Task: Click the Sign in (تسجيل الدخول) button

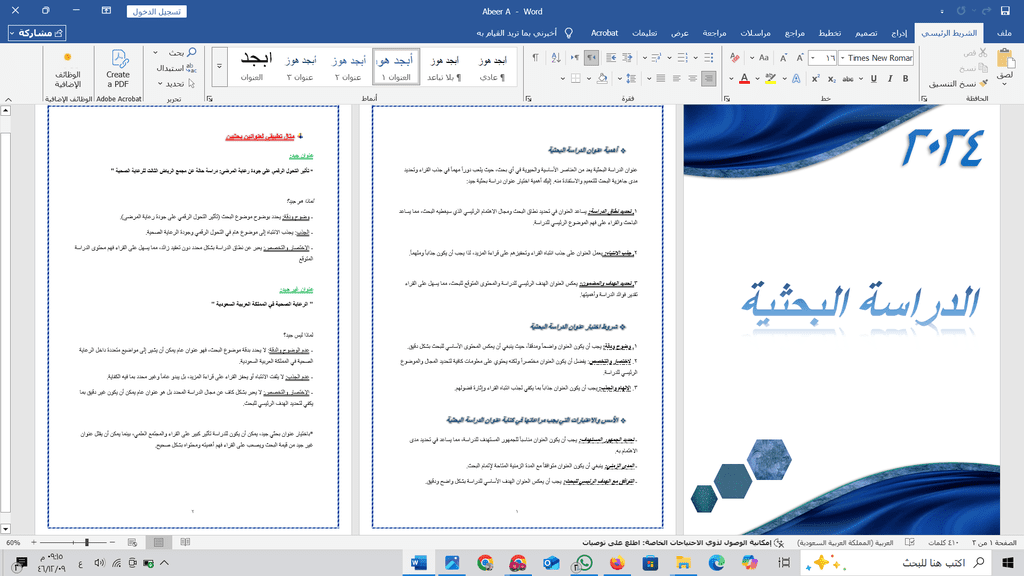Action: [157, 11]
